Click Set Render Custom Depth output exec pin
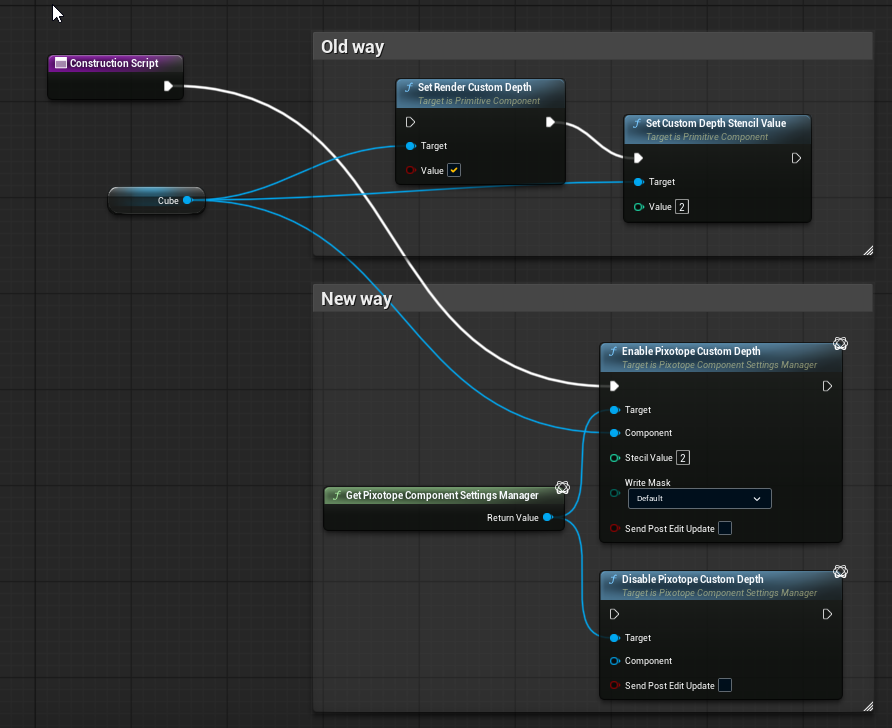 (550, 122)
